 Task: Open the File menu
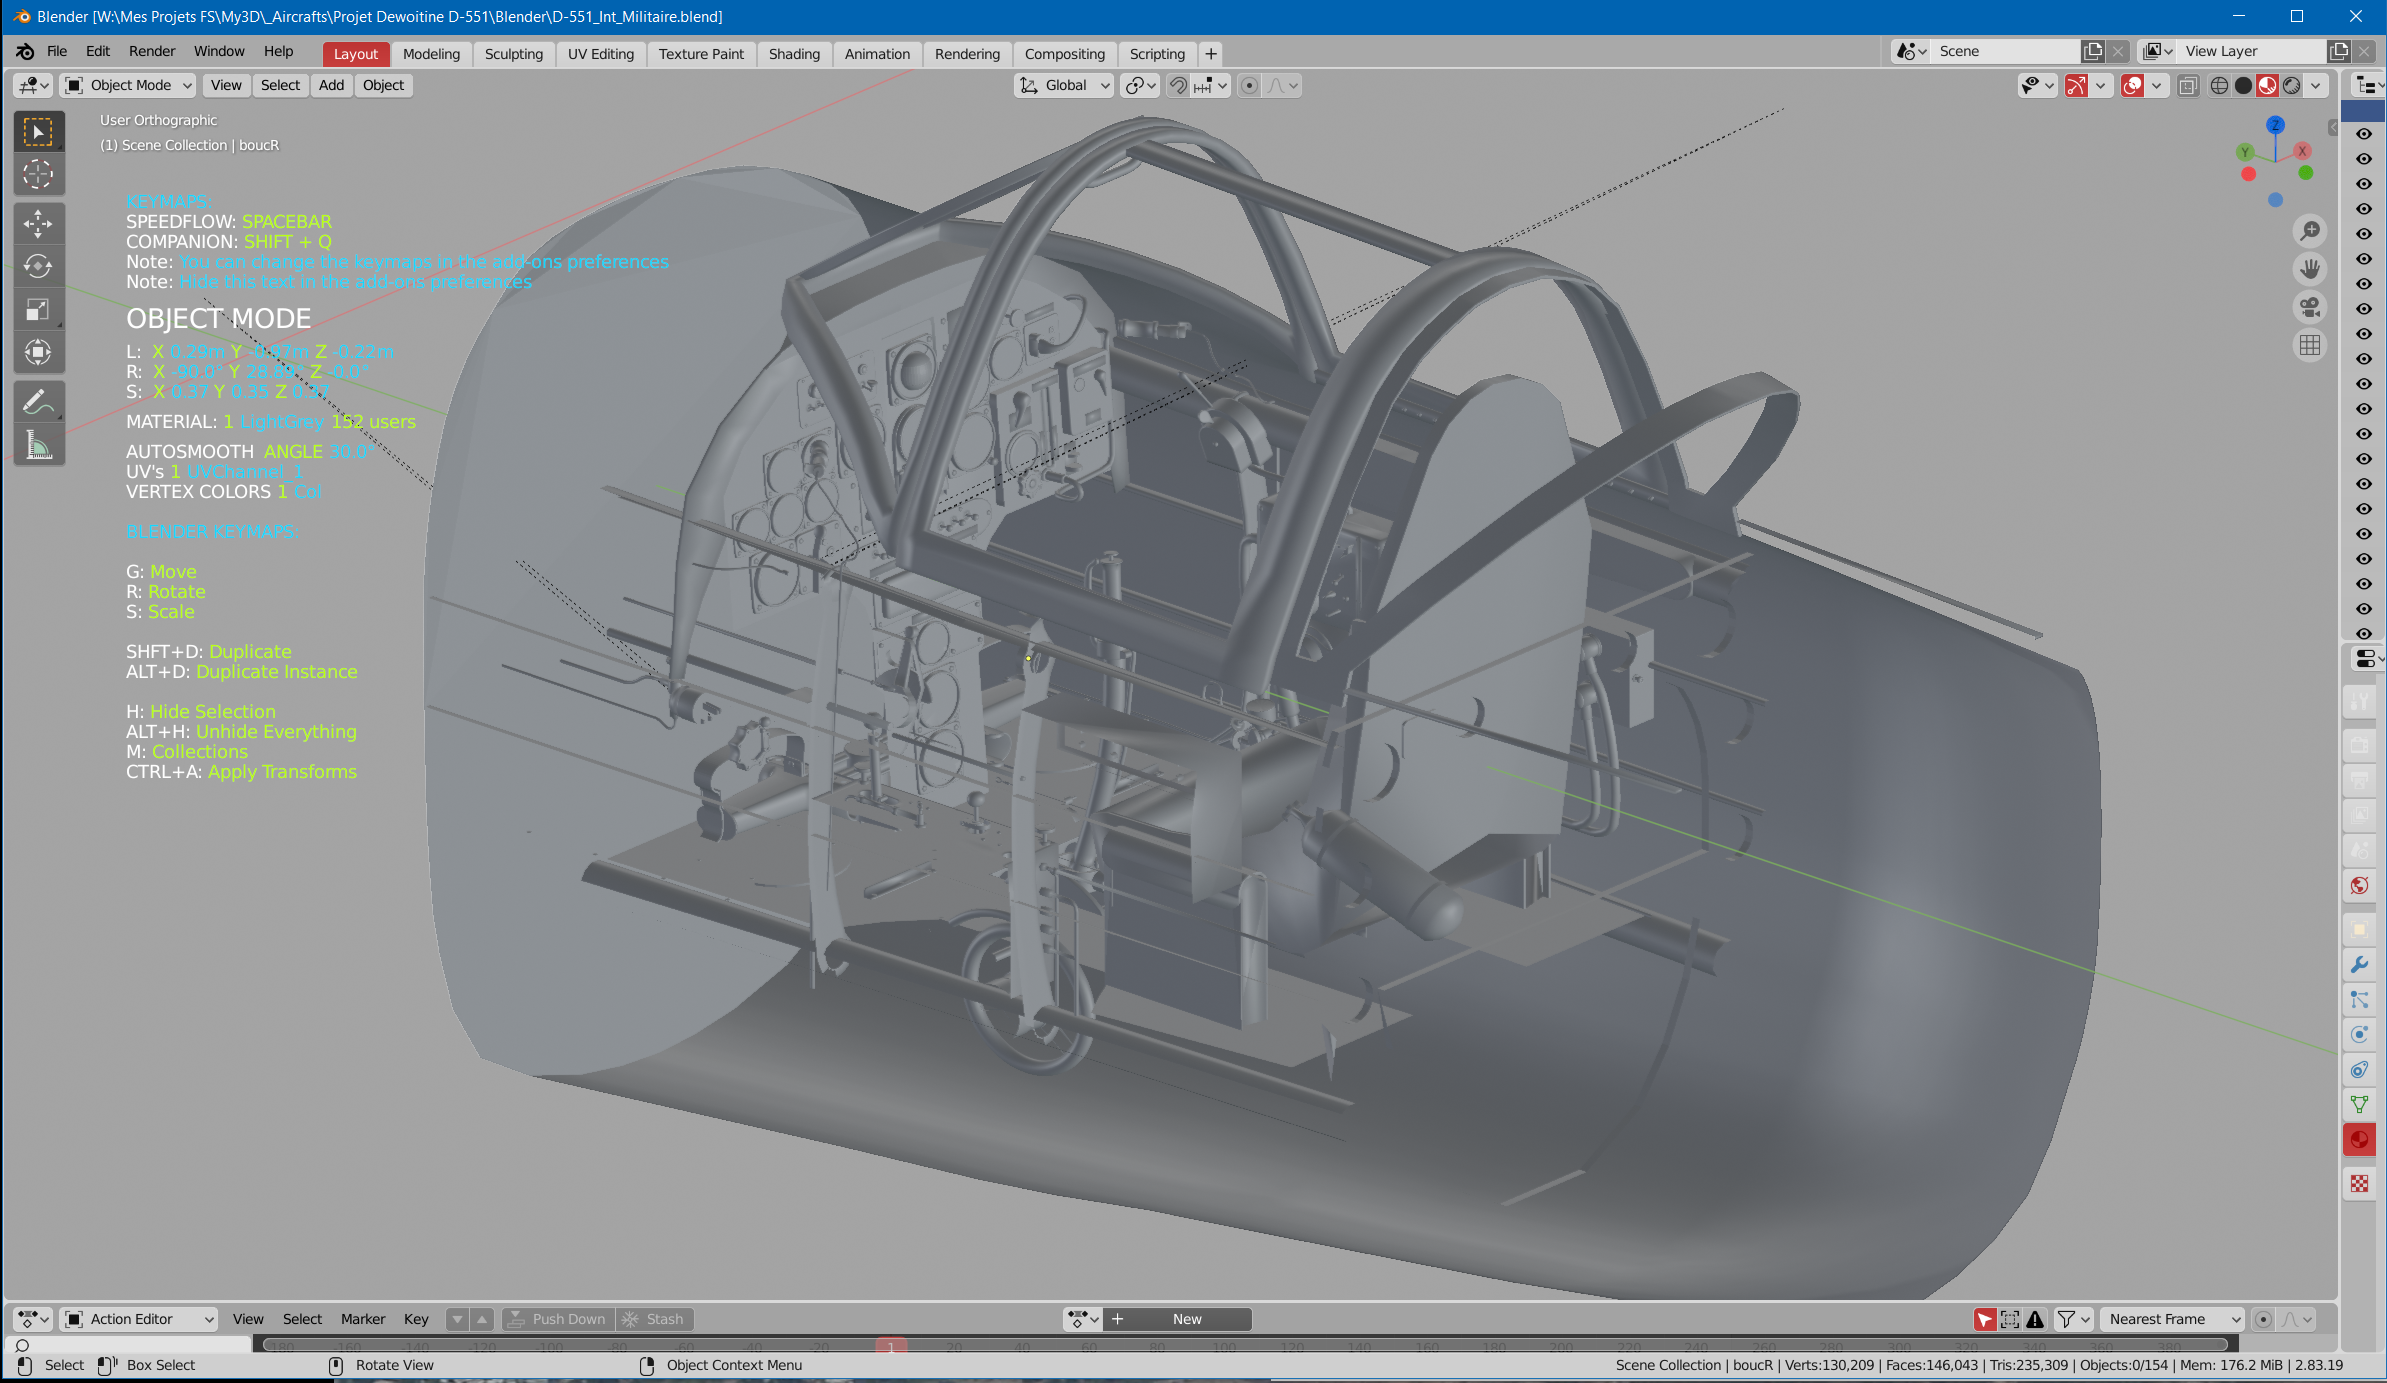57,52
